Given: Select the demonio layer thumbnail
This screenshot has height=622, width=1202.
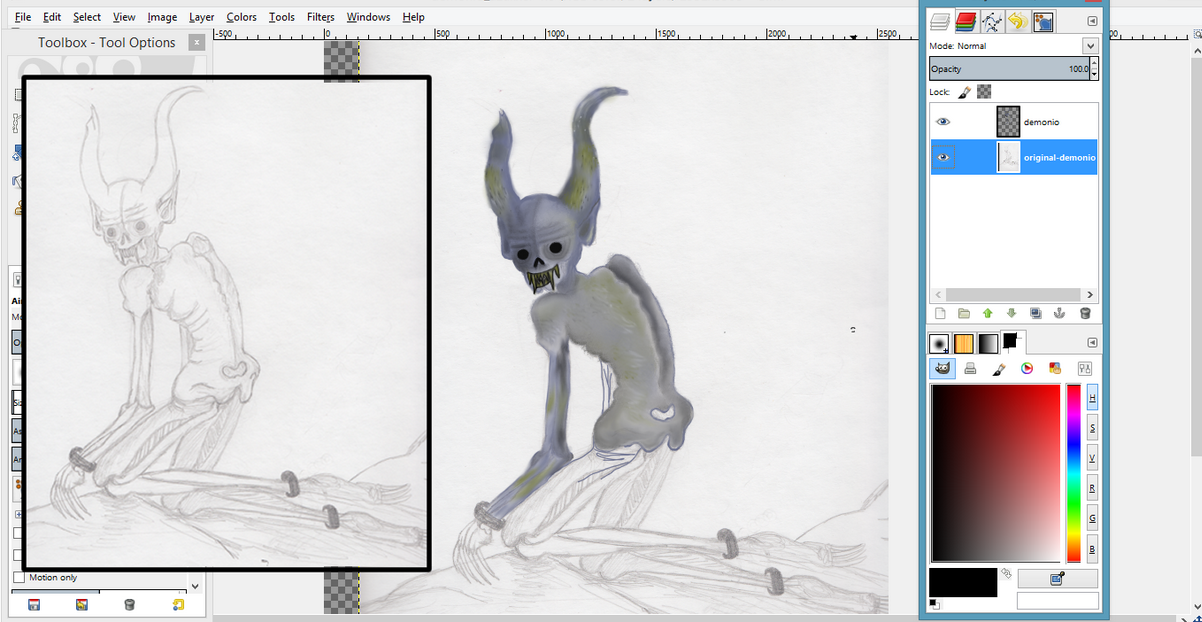Looking at the screenshot, I should (x=1008, y=122).
